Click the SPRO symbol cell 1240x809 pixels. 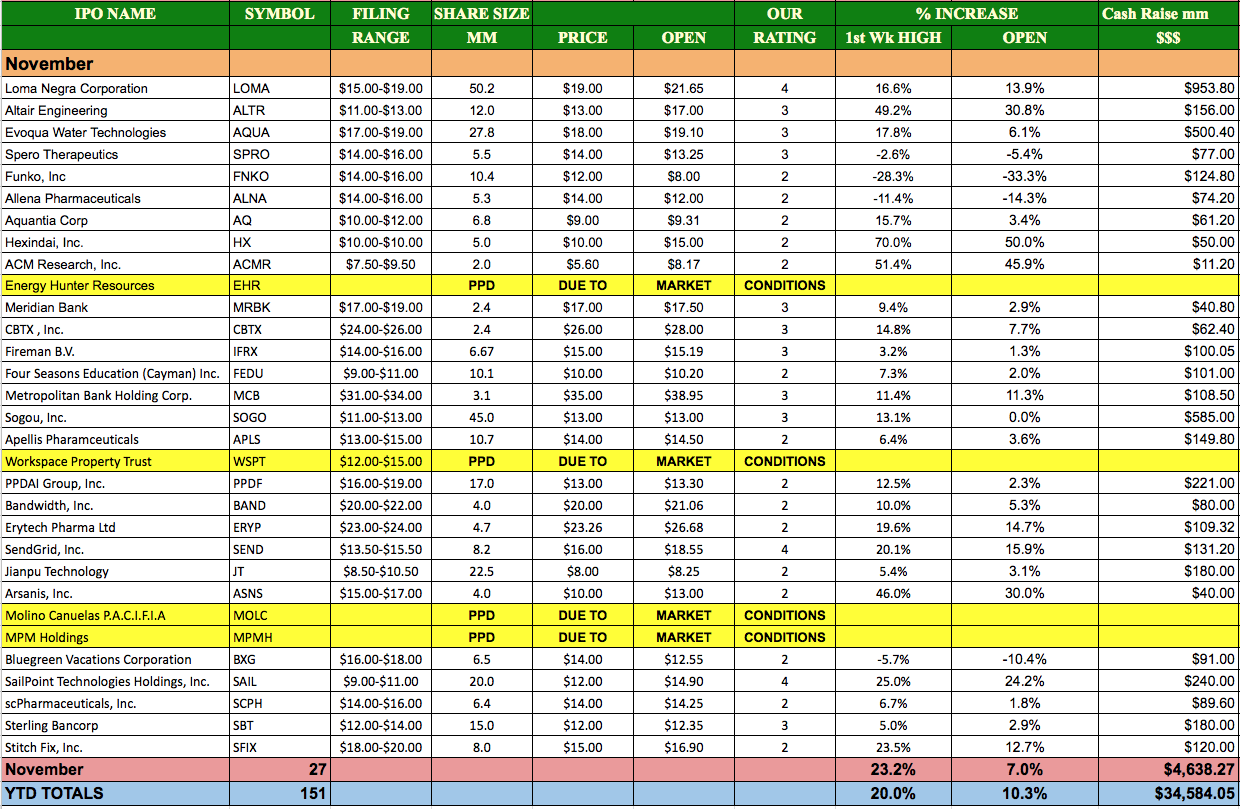pyautogui.click(x=280, y=154)
